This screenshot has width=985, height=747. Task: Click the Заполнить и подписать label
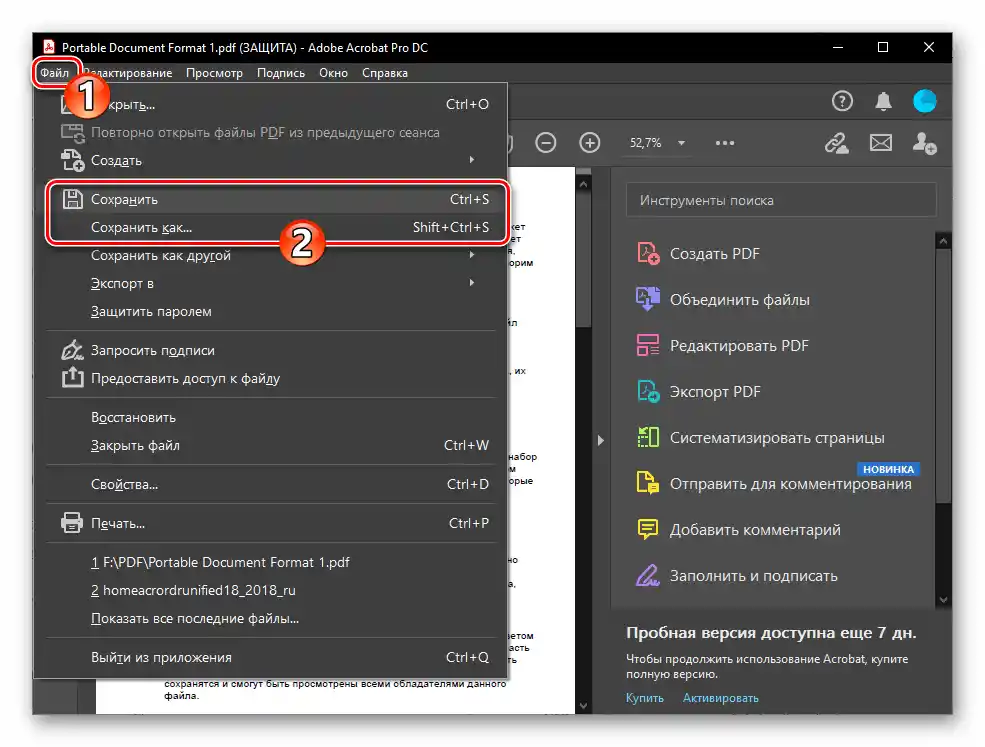(x=753, y=576)
